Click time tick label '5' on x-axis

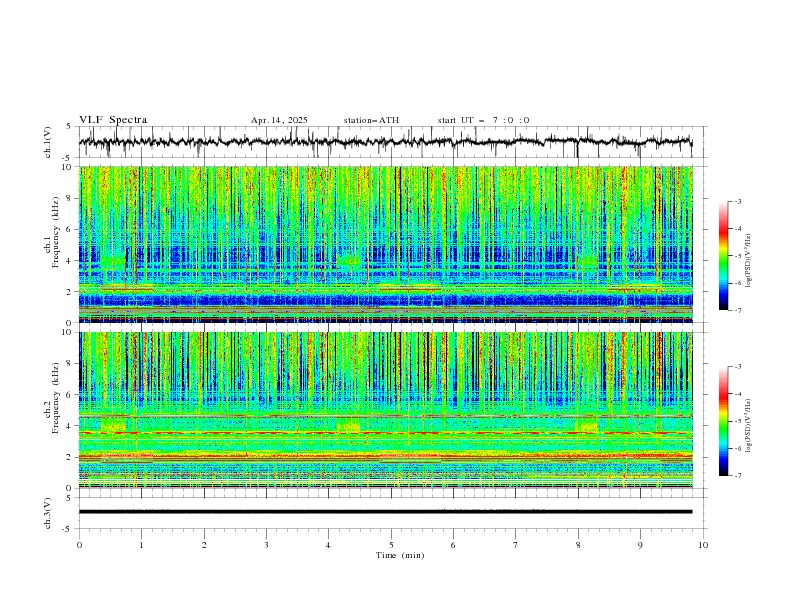(x=391, y=545)
